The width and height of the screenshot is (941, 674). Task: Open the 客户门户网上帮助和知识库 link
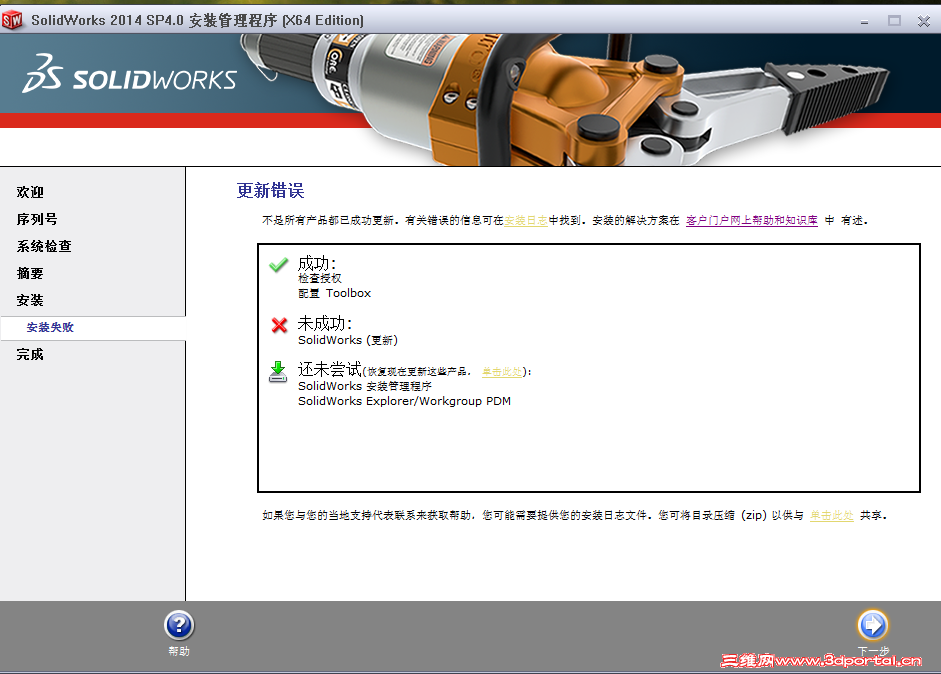pyautogui.click(x=751, y=220)
